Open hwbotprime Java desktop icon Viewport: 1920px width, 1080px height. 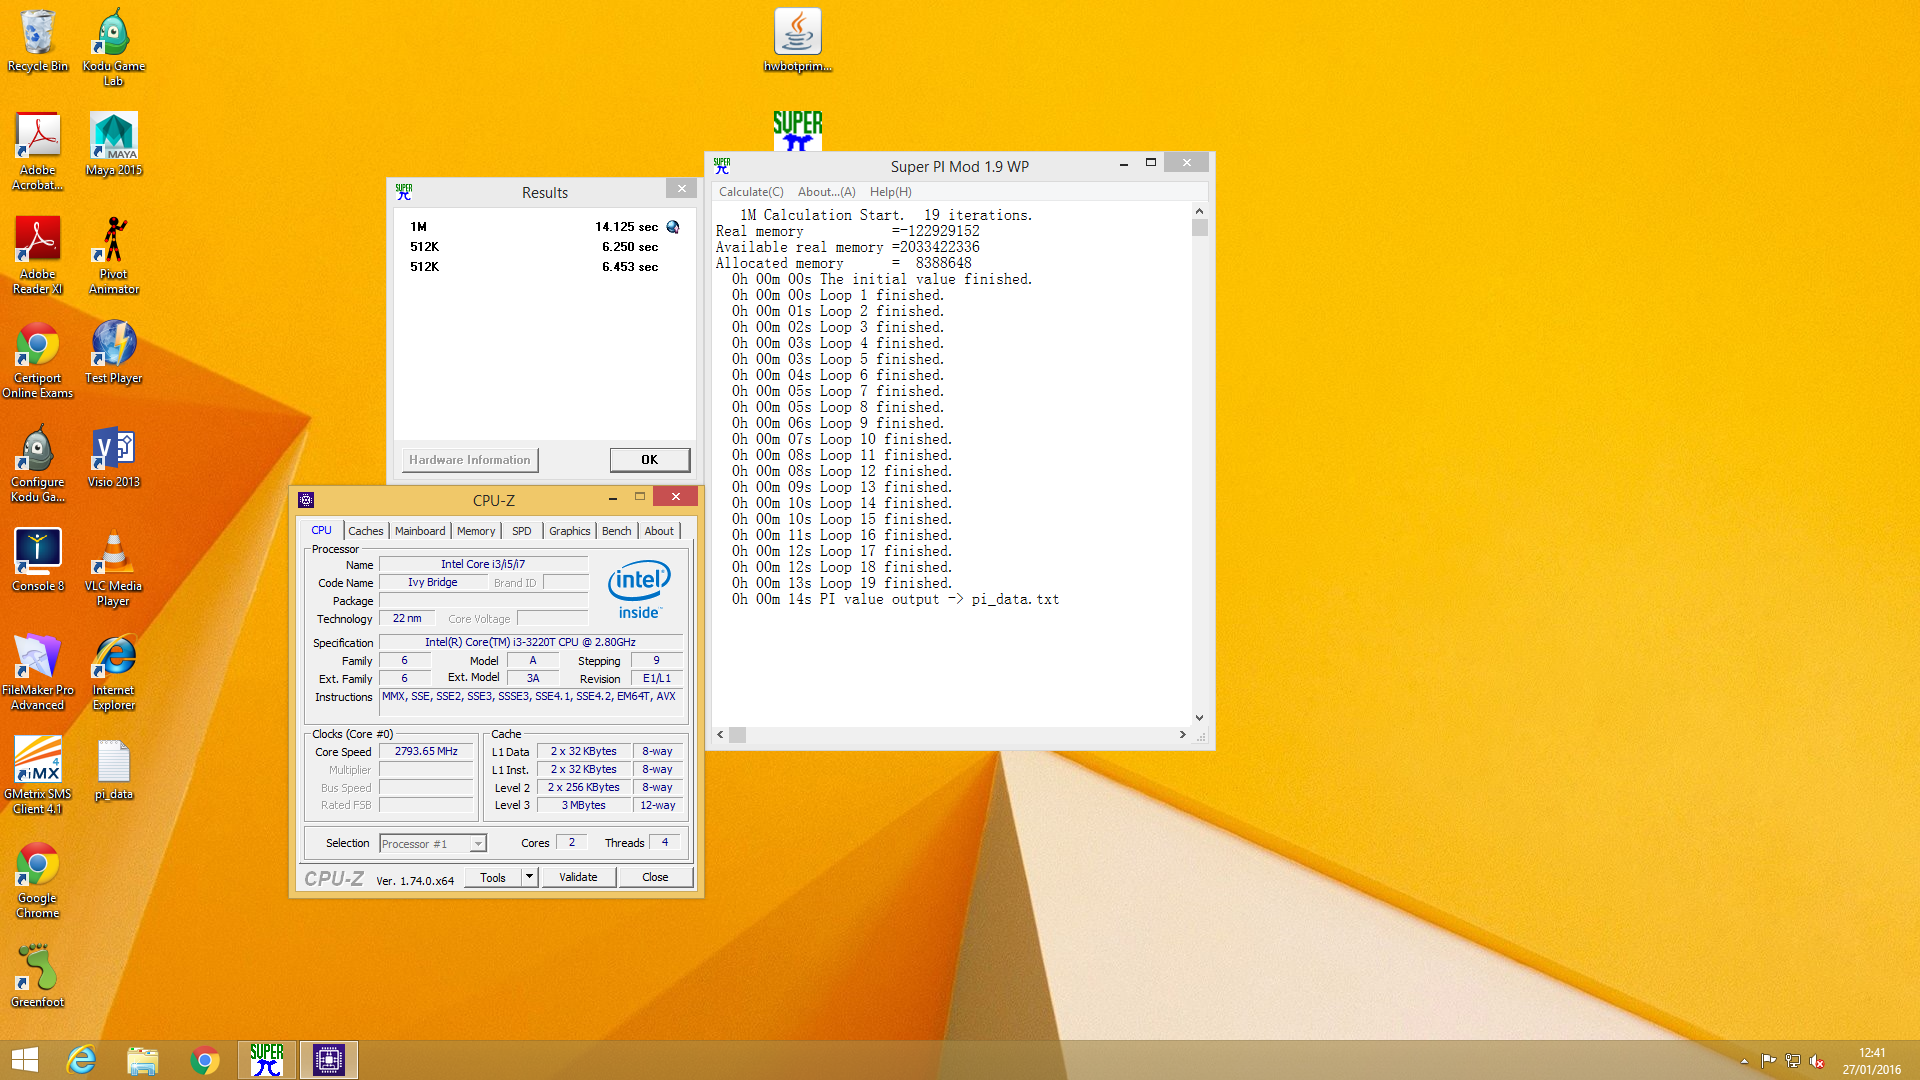798,40
